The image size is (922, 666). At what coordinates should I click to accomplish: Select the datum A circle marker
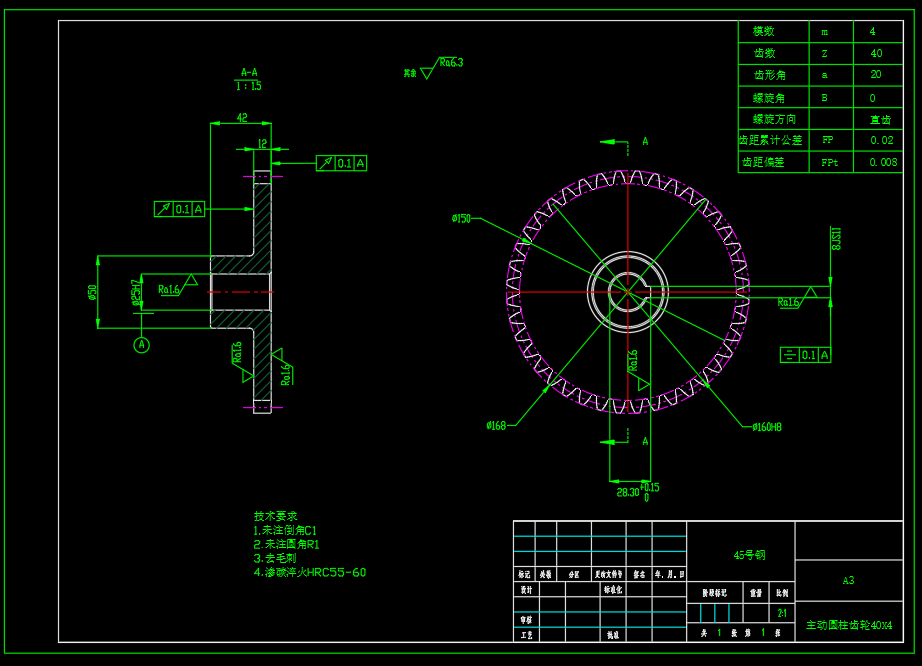[142, 345]
